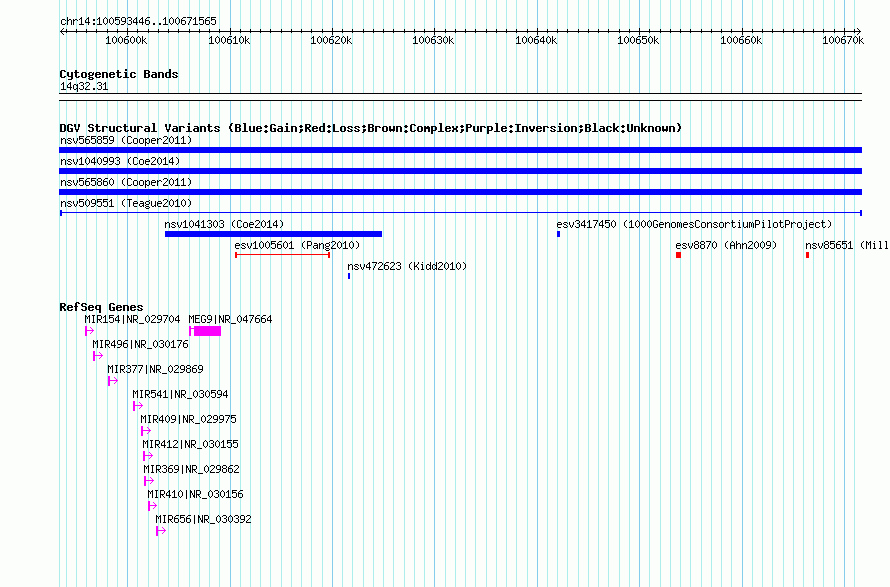The height and width of the screenshot is (587, 890).
Task: Select the nsv565860 blue gain bar
Action: [460, 192]
